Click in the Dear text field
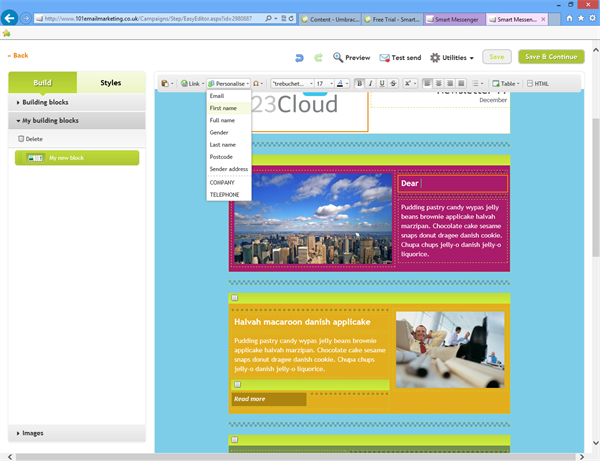600x461 pixels. click(453, 184)
